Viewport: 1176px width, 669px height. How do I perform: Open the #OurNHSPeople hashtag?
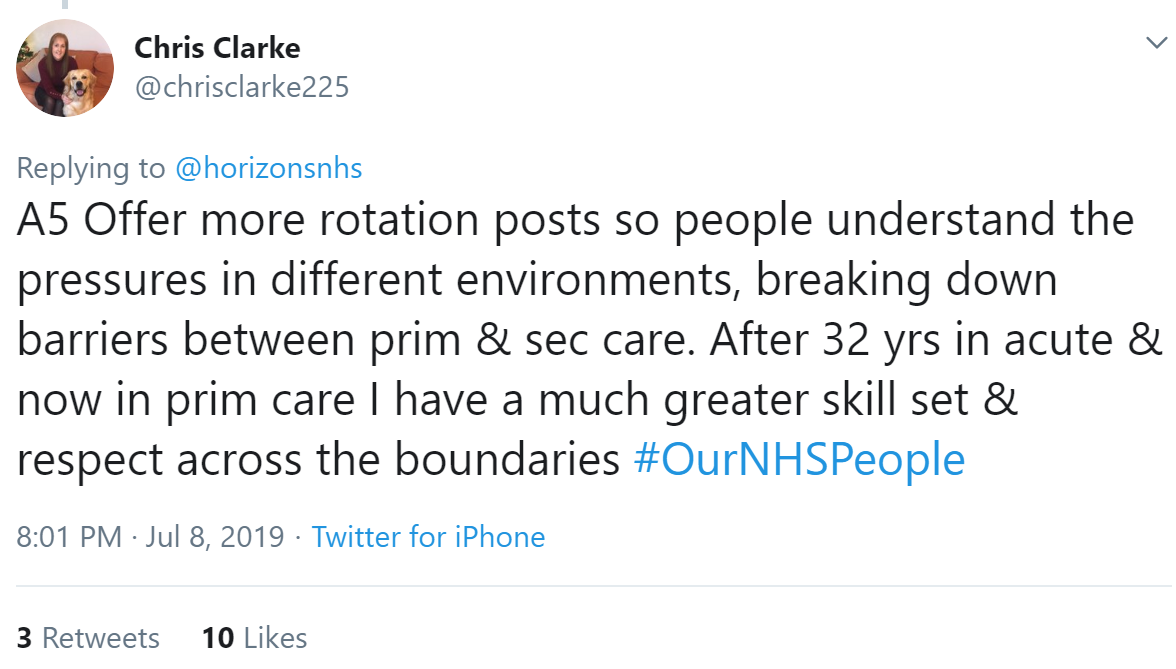click(x=799, y=460)
